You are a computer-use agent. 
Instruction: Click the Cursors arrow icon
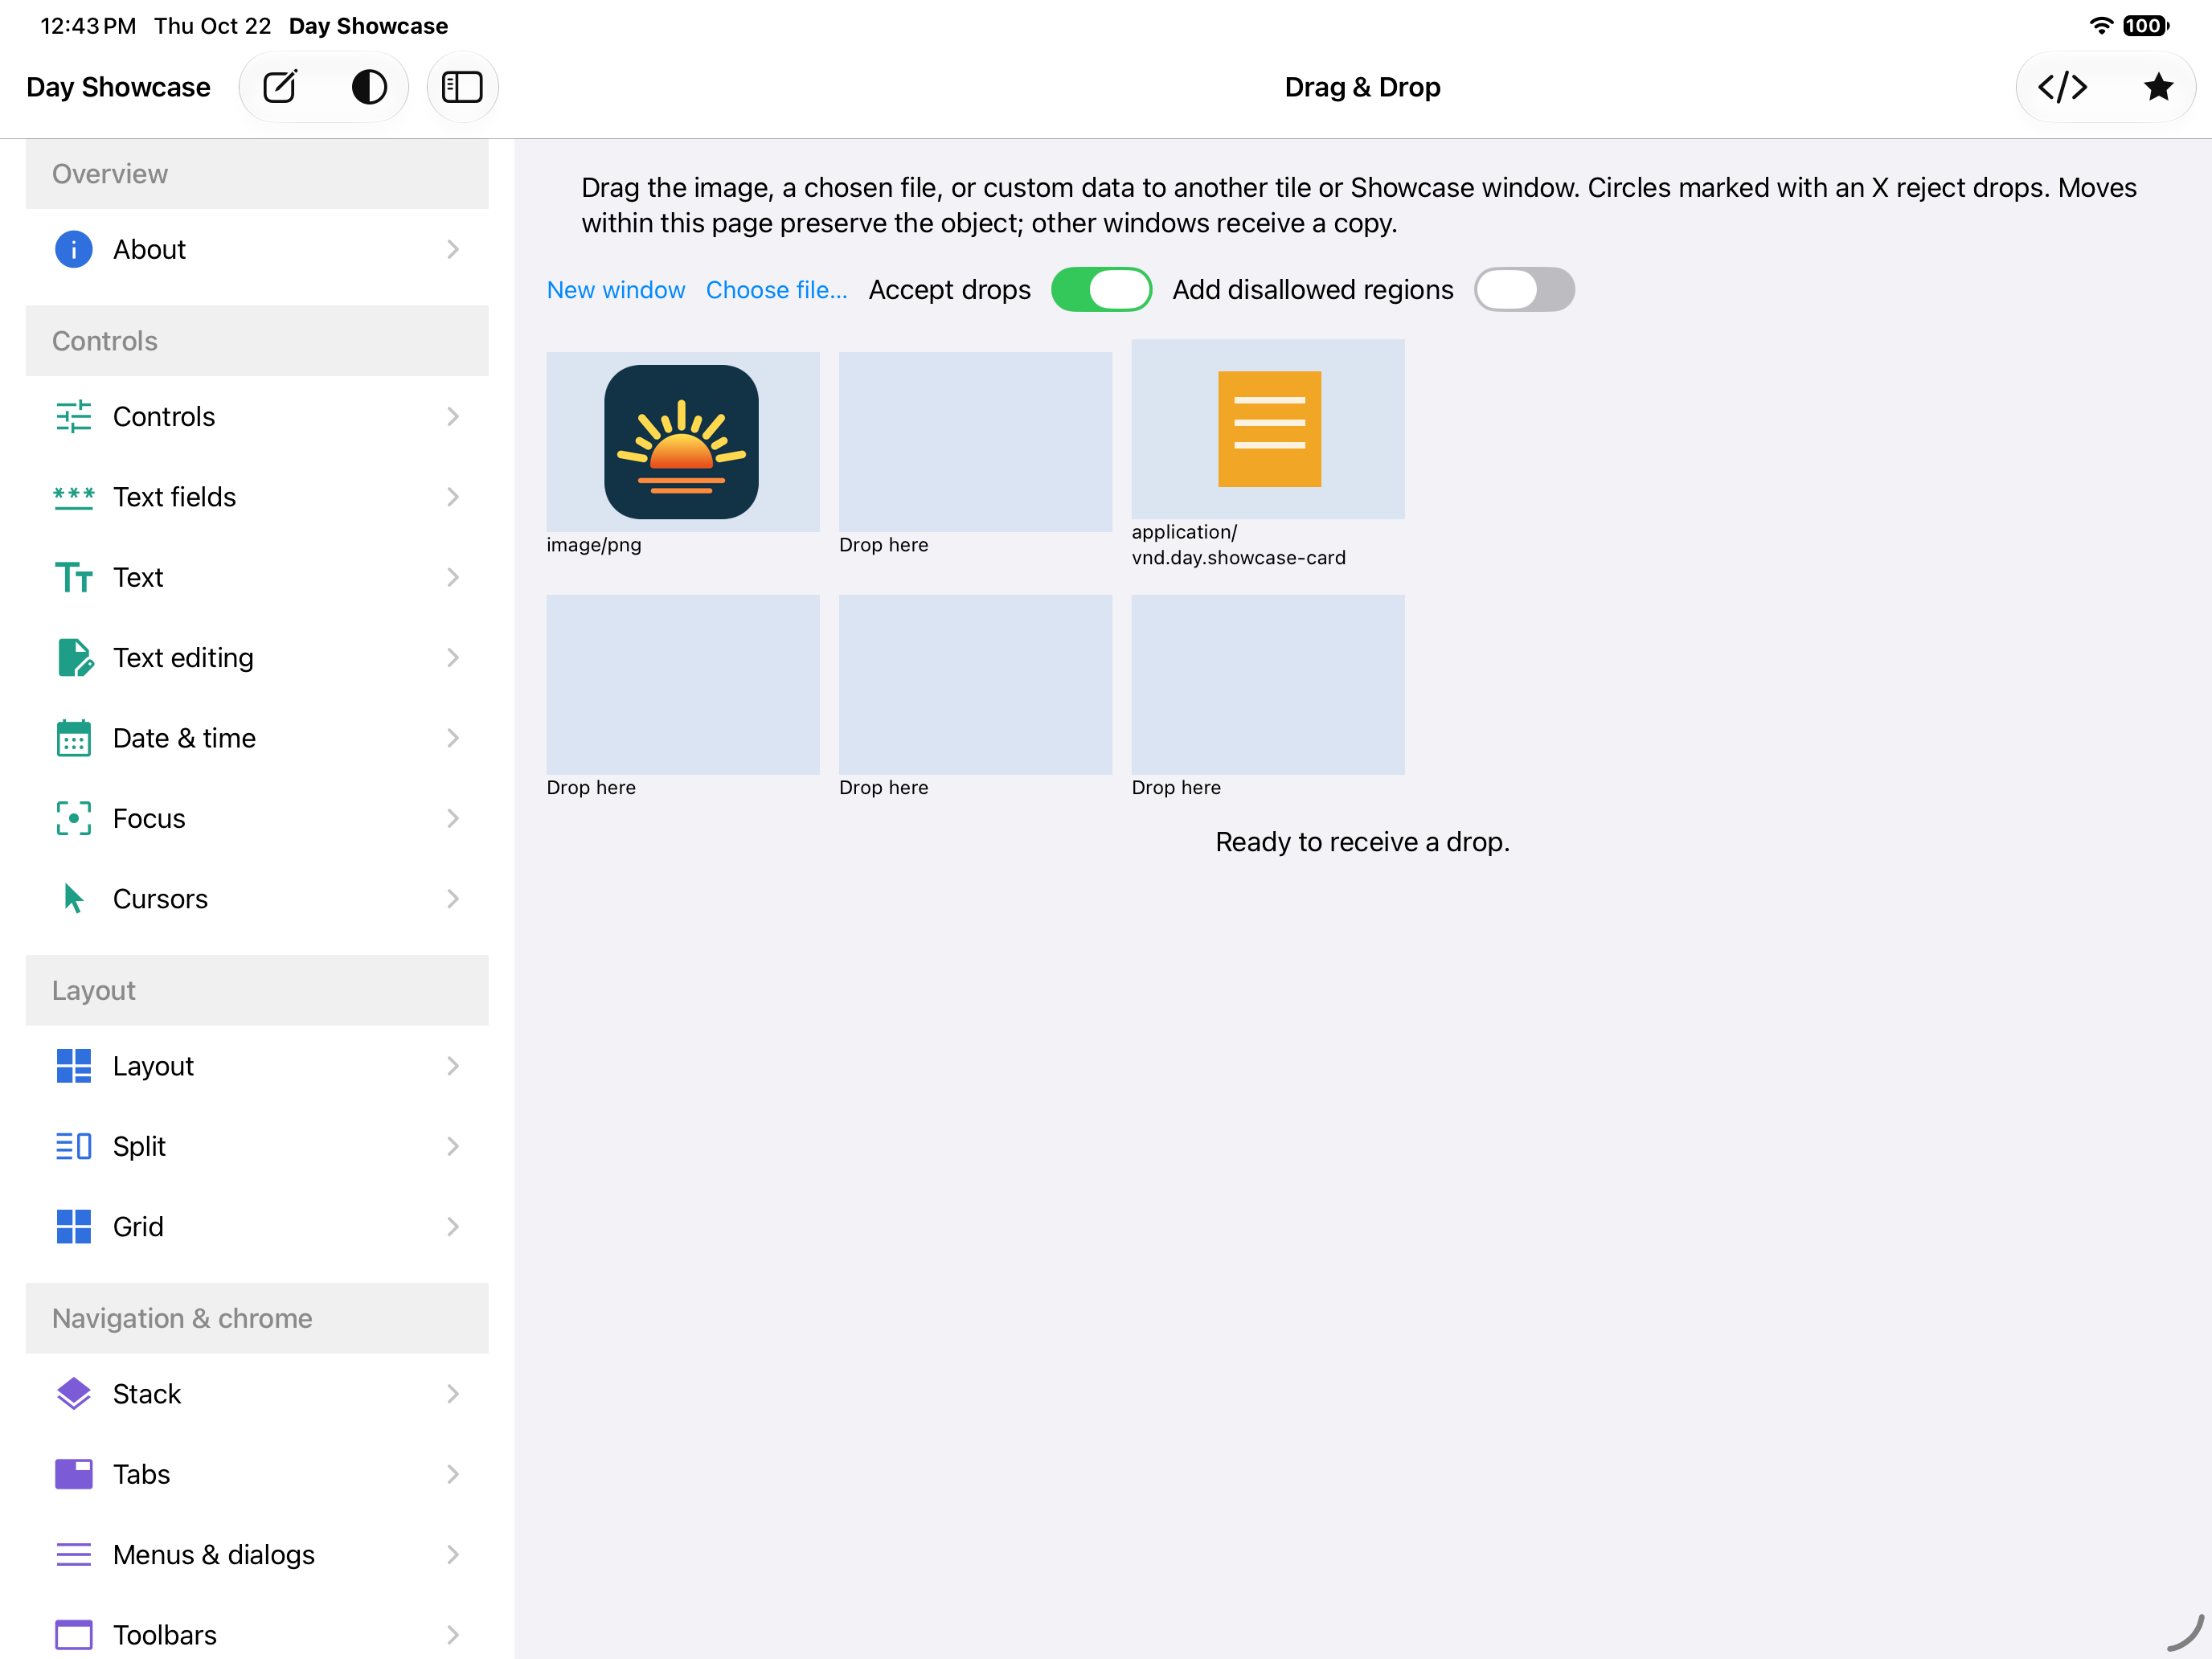click(73, 898)
